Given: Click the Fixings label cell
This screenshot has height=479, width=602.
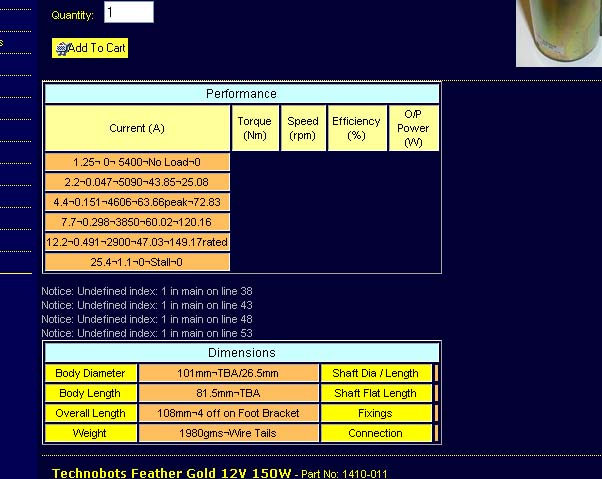Looking at the screenshot, I should coord(375,413).
